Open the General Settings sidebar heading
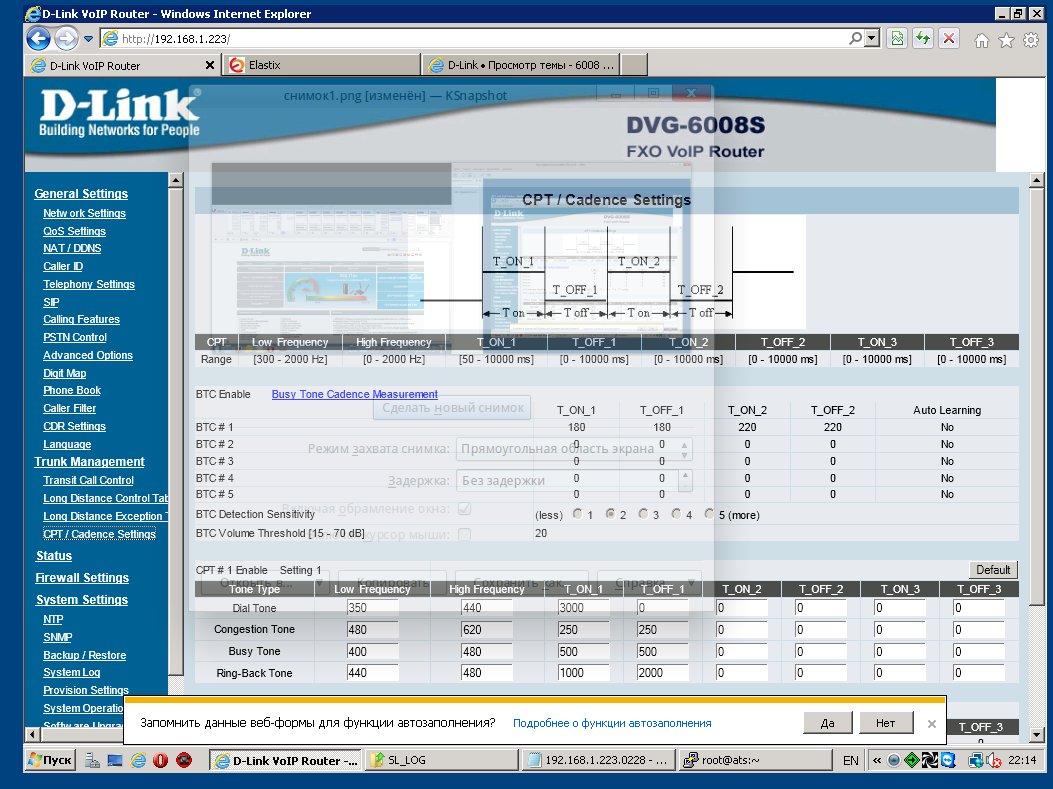Image resolution: width=1053 pixels, height=789 pixels. [x=81, y=193]
